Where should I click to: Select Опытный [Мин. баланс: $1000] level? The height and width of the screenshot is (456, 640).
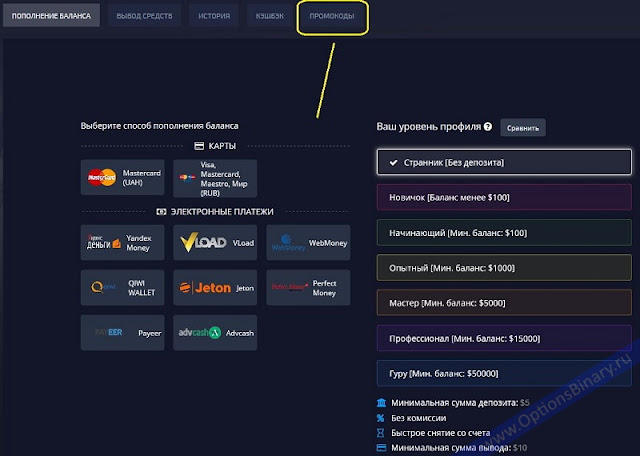coord(504,268)
